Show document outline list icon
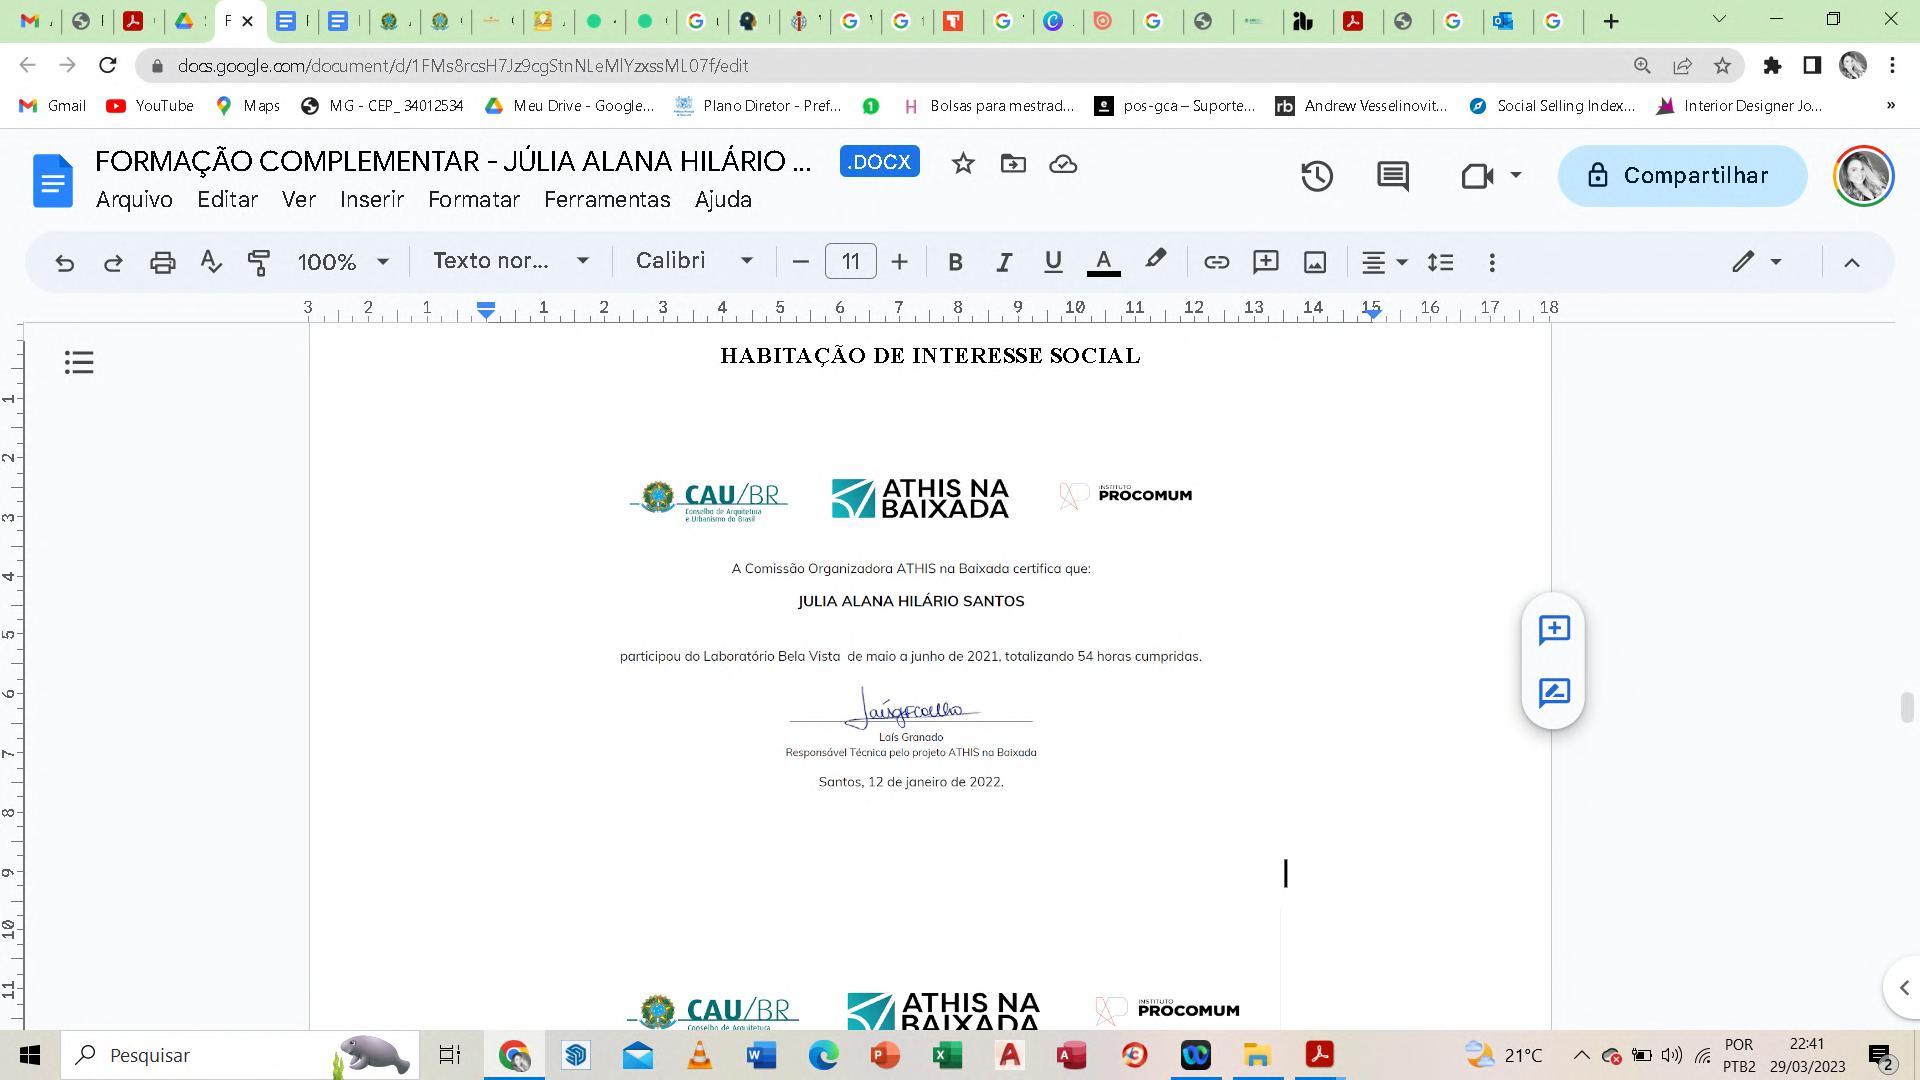1920x1080 pixels. point(79,362)
